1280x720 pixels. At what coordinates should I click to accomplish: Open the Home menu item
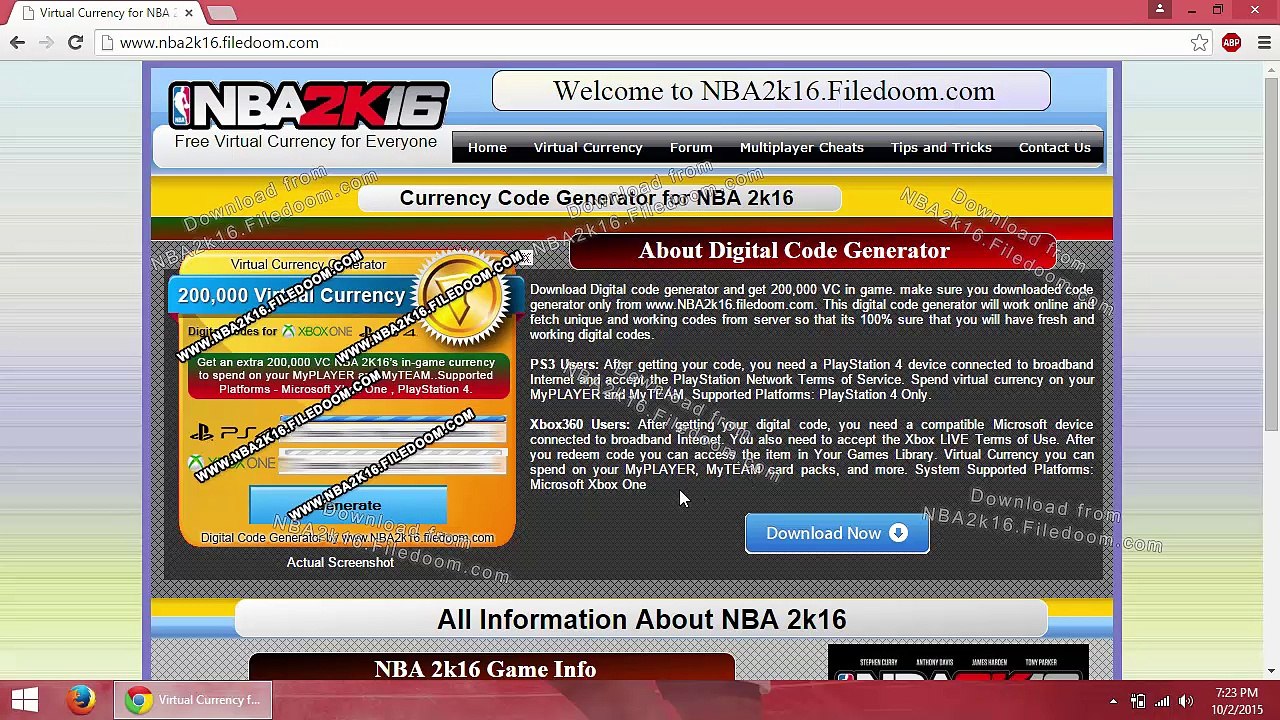pos(487,147)
